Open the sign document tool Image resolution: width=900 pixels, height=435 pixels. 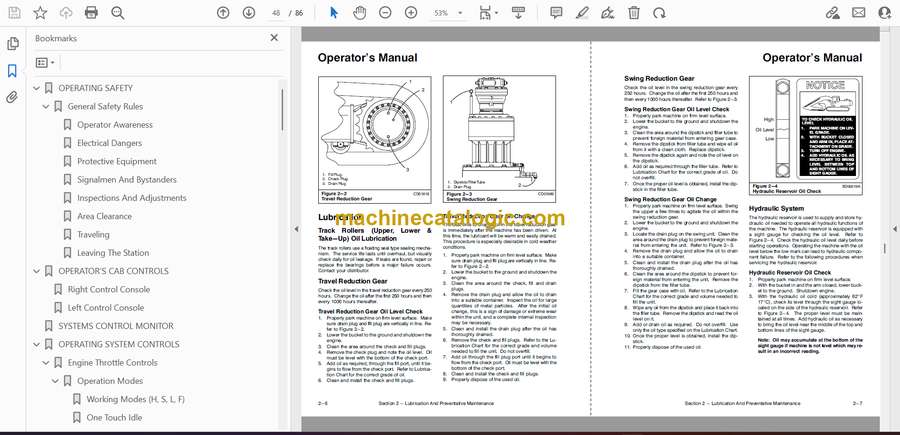coord(608,13)
